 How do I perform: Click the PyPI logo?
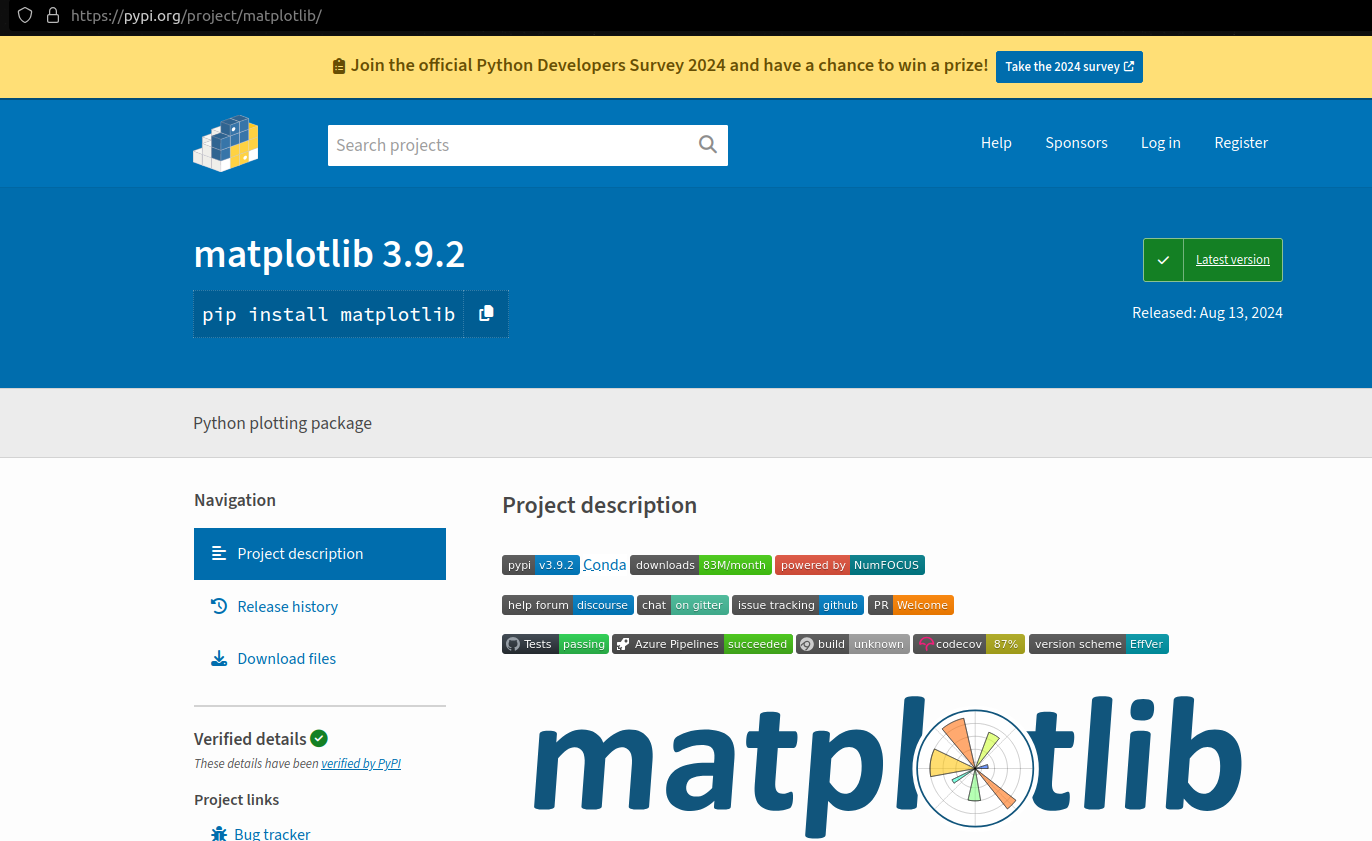coord(225,143)
